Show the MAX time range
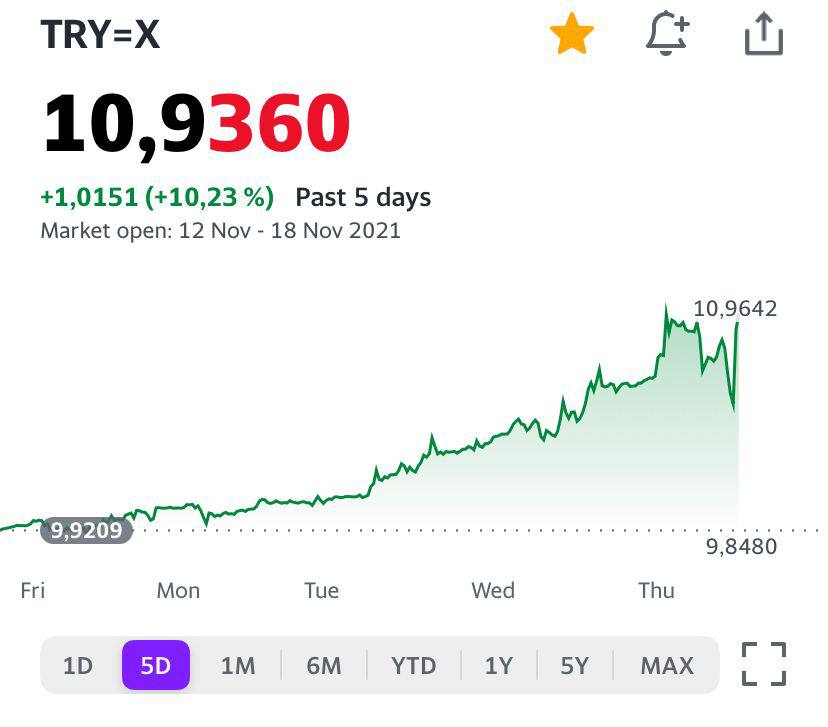 tap(667, 665)
